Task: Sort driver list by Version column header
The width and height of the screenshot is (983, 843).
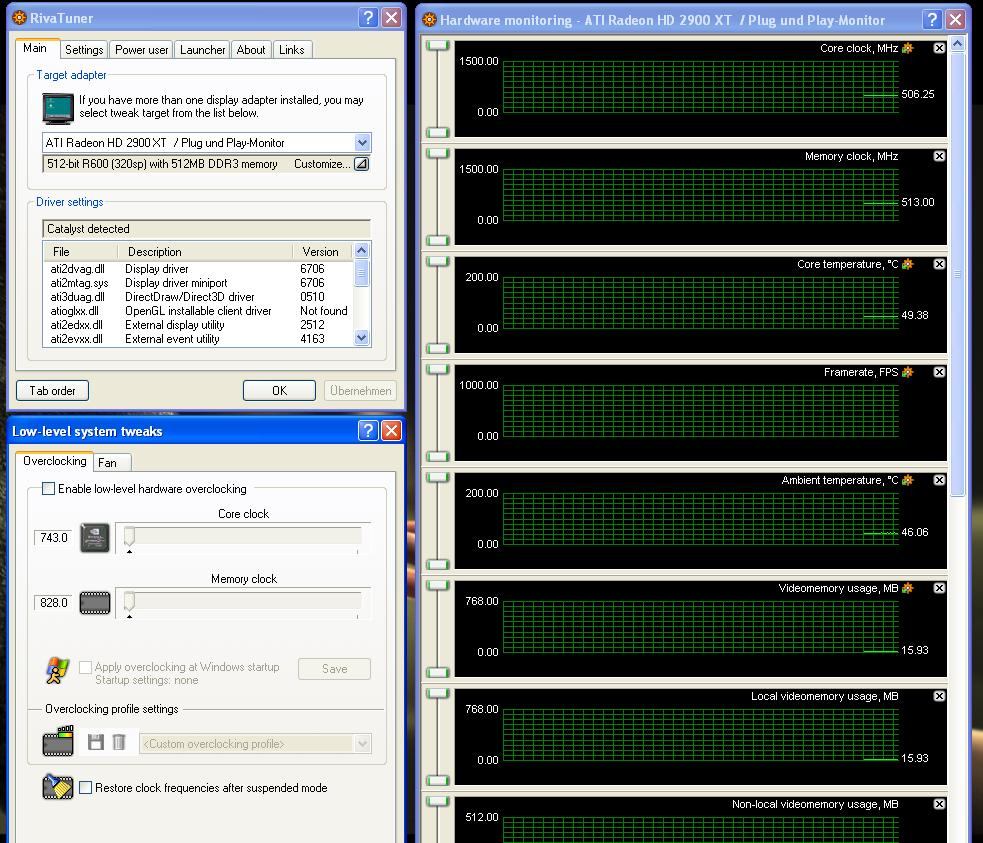Action: tap(323, 252)
